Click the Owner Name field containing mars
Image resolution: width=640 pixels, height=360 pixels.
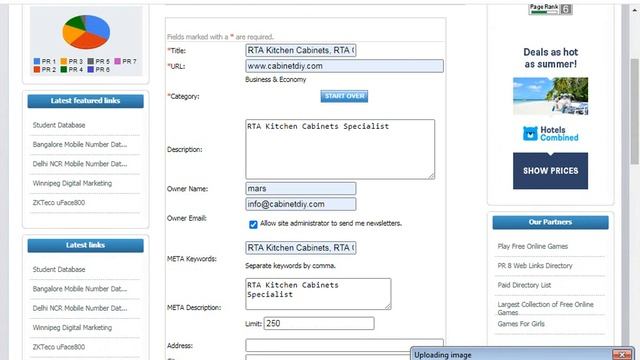point(301,189)
